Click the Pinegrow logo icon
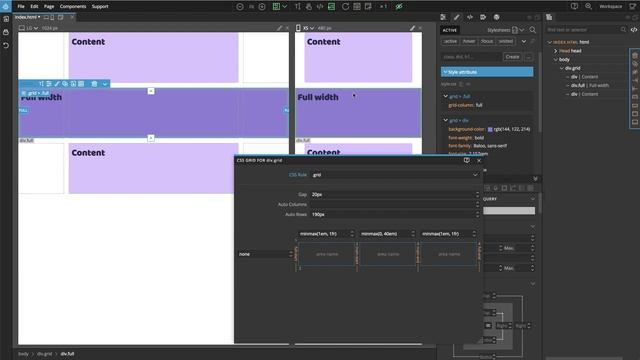The image size is (640, 360). pyautogui.click(x=6, y=6)
